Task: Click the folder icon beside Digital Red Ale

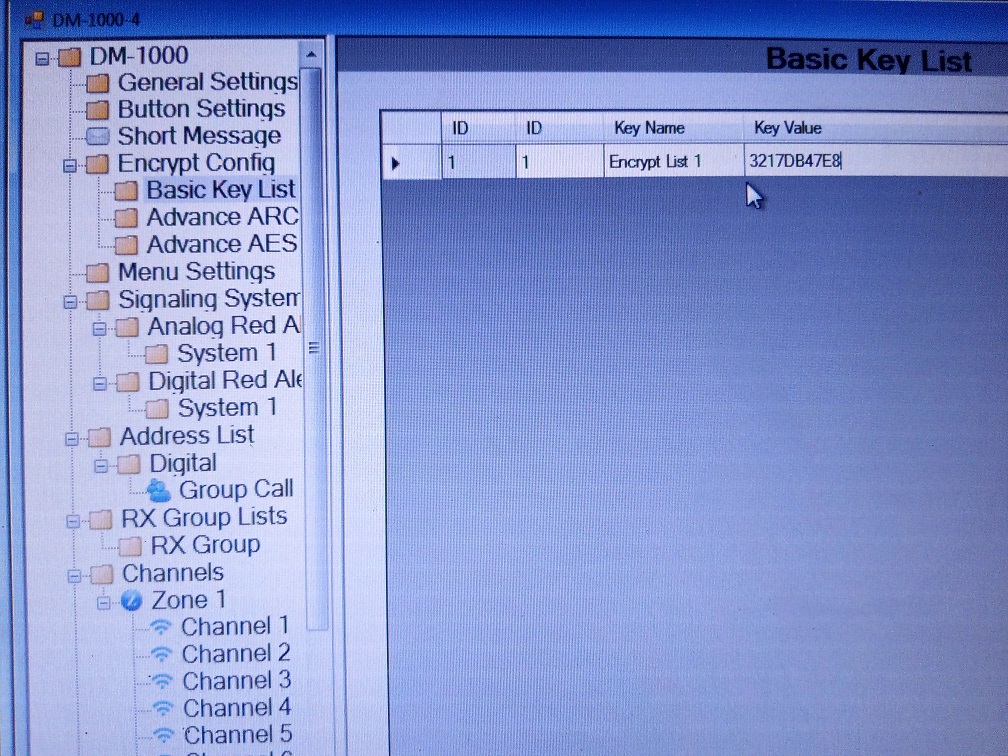Action: [x=128, y=382]
